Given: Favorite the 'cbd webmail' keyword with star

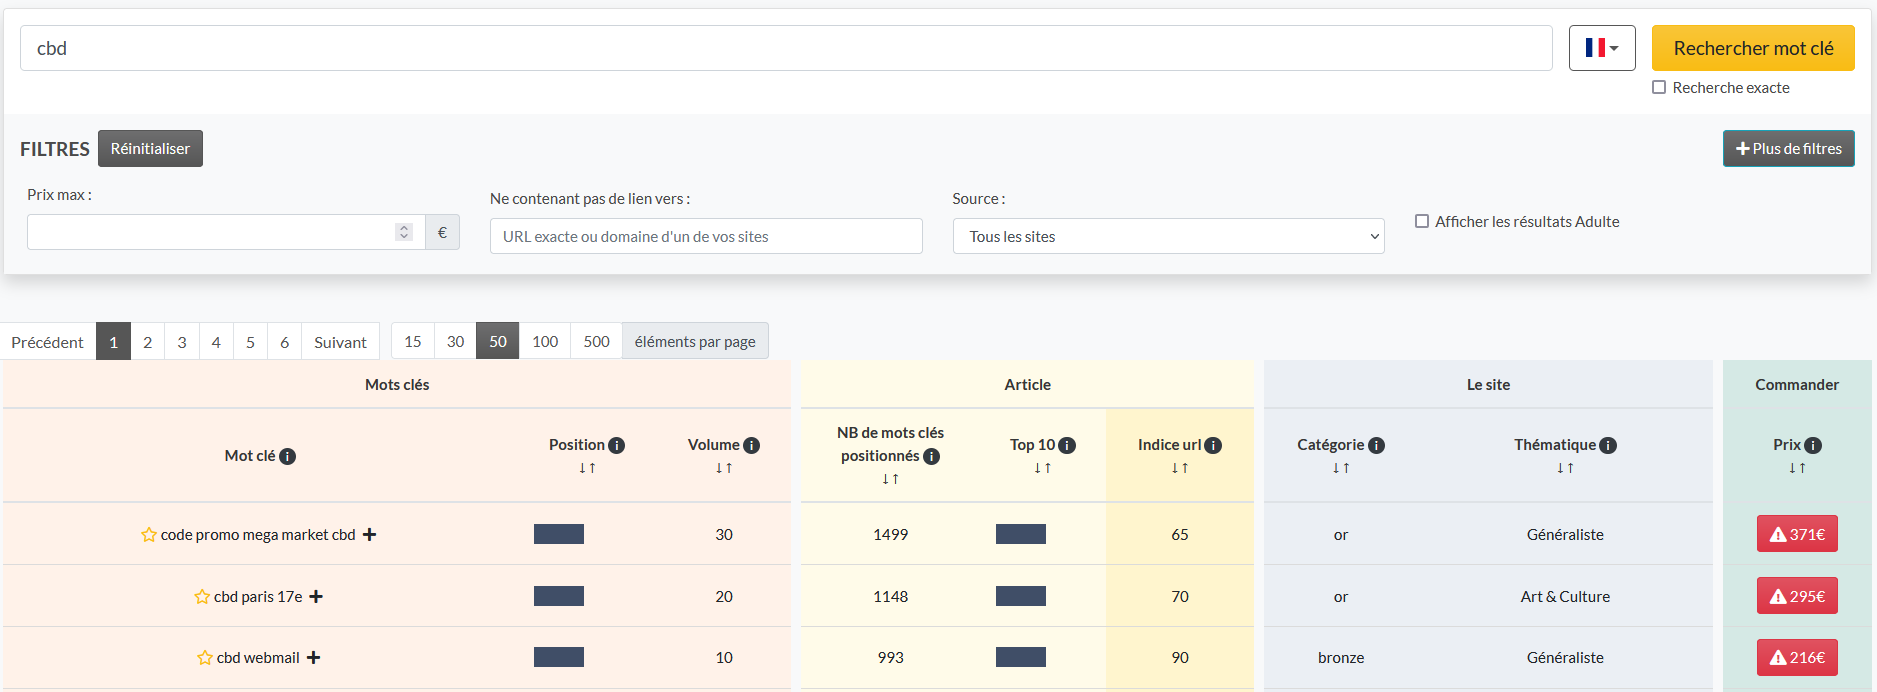Looking at the screenshot, I should coord(205,658).
